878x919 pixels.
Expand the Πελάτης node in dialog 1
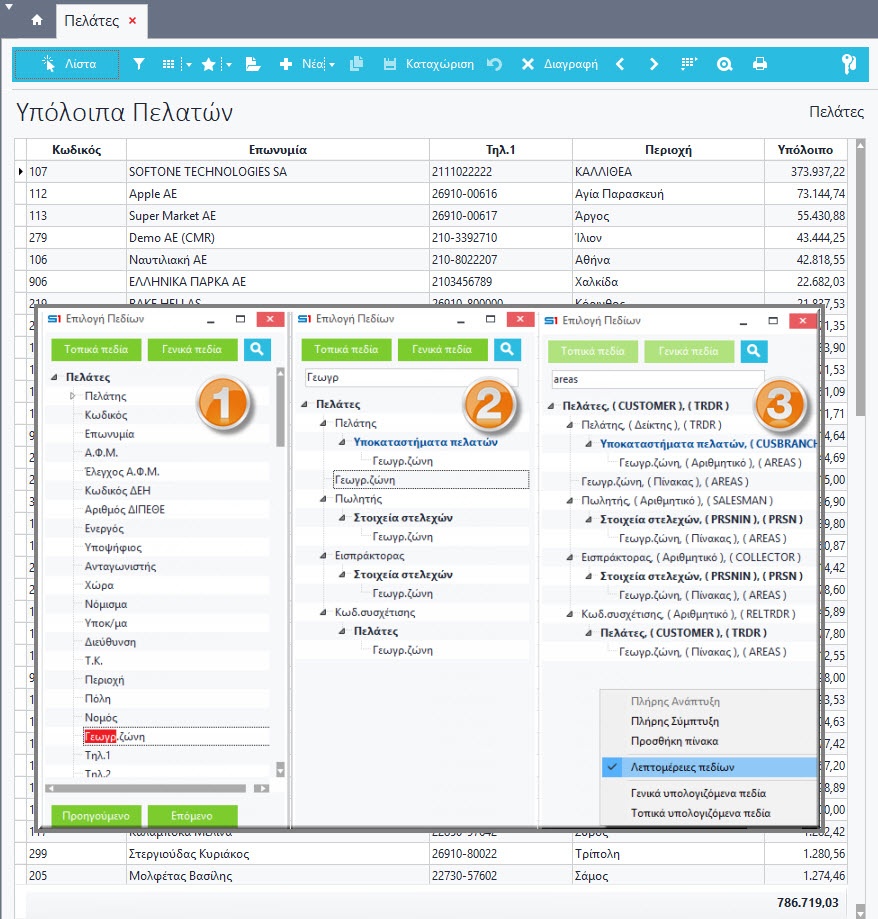(x=72, y=396)
